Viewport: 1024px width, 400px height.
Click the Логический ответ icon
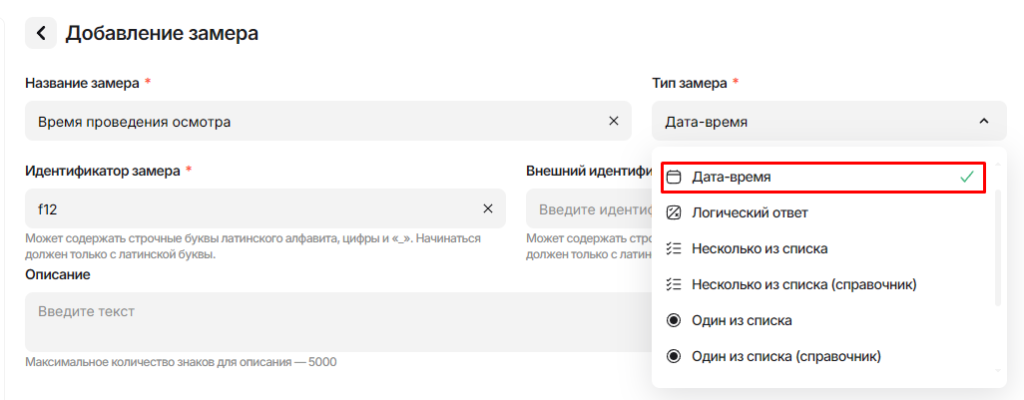coord(674,213)
